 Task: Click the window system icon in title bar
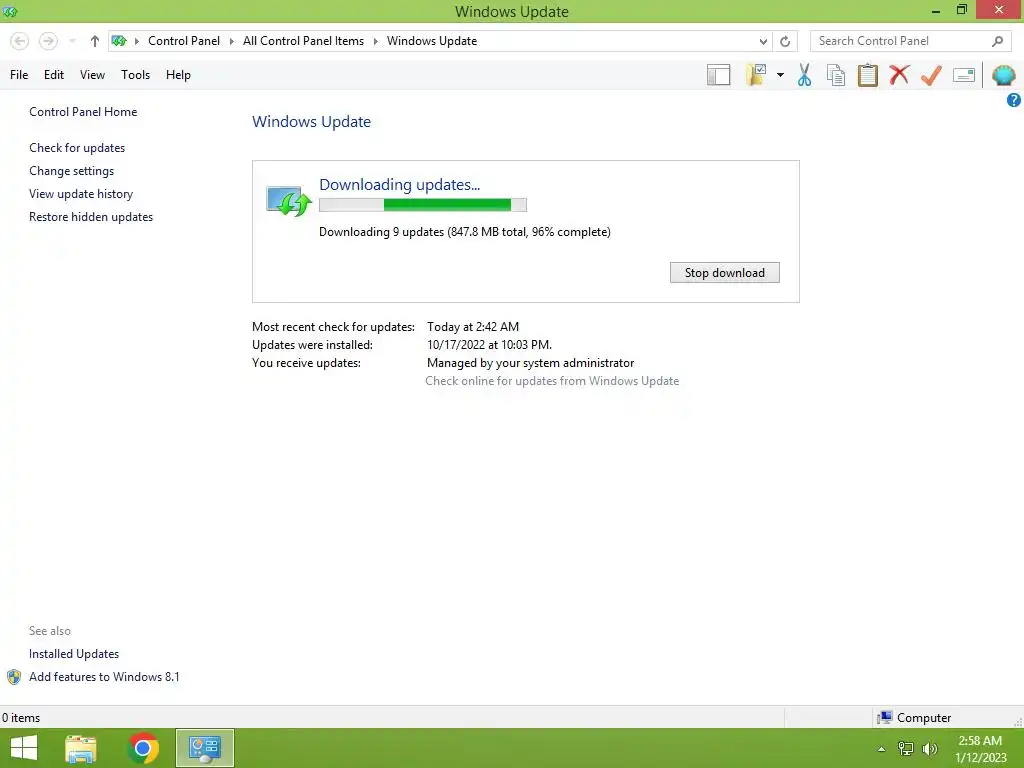pyautogui.click(x=10, y=11)
